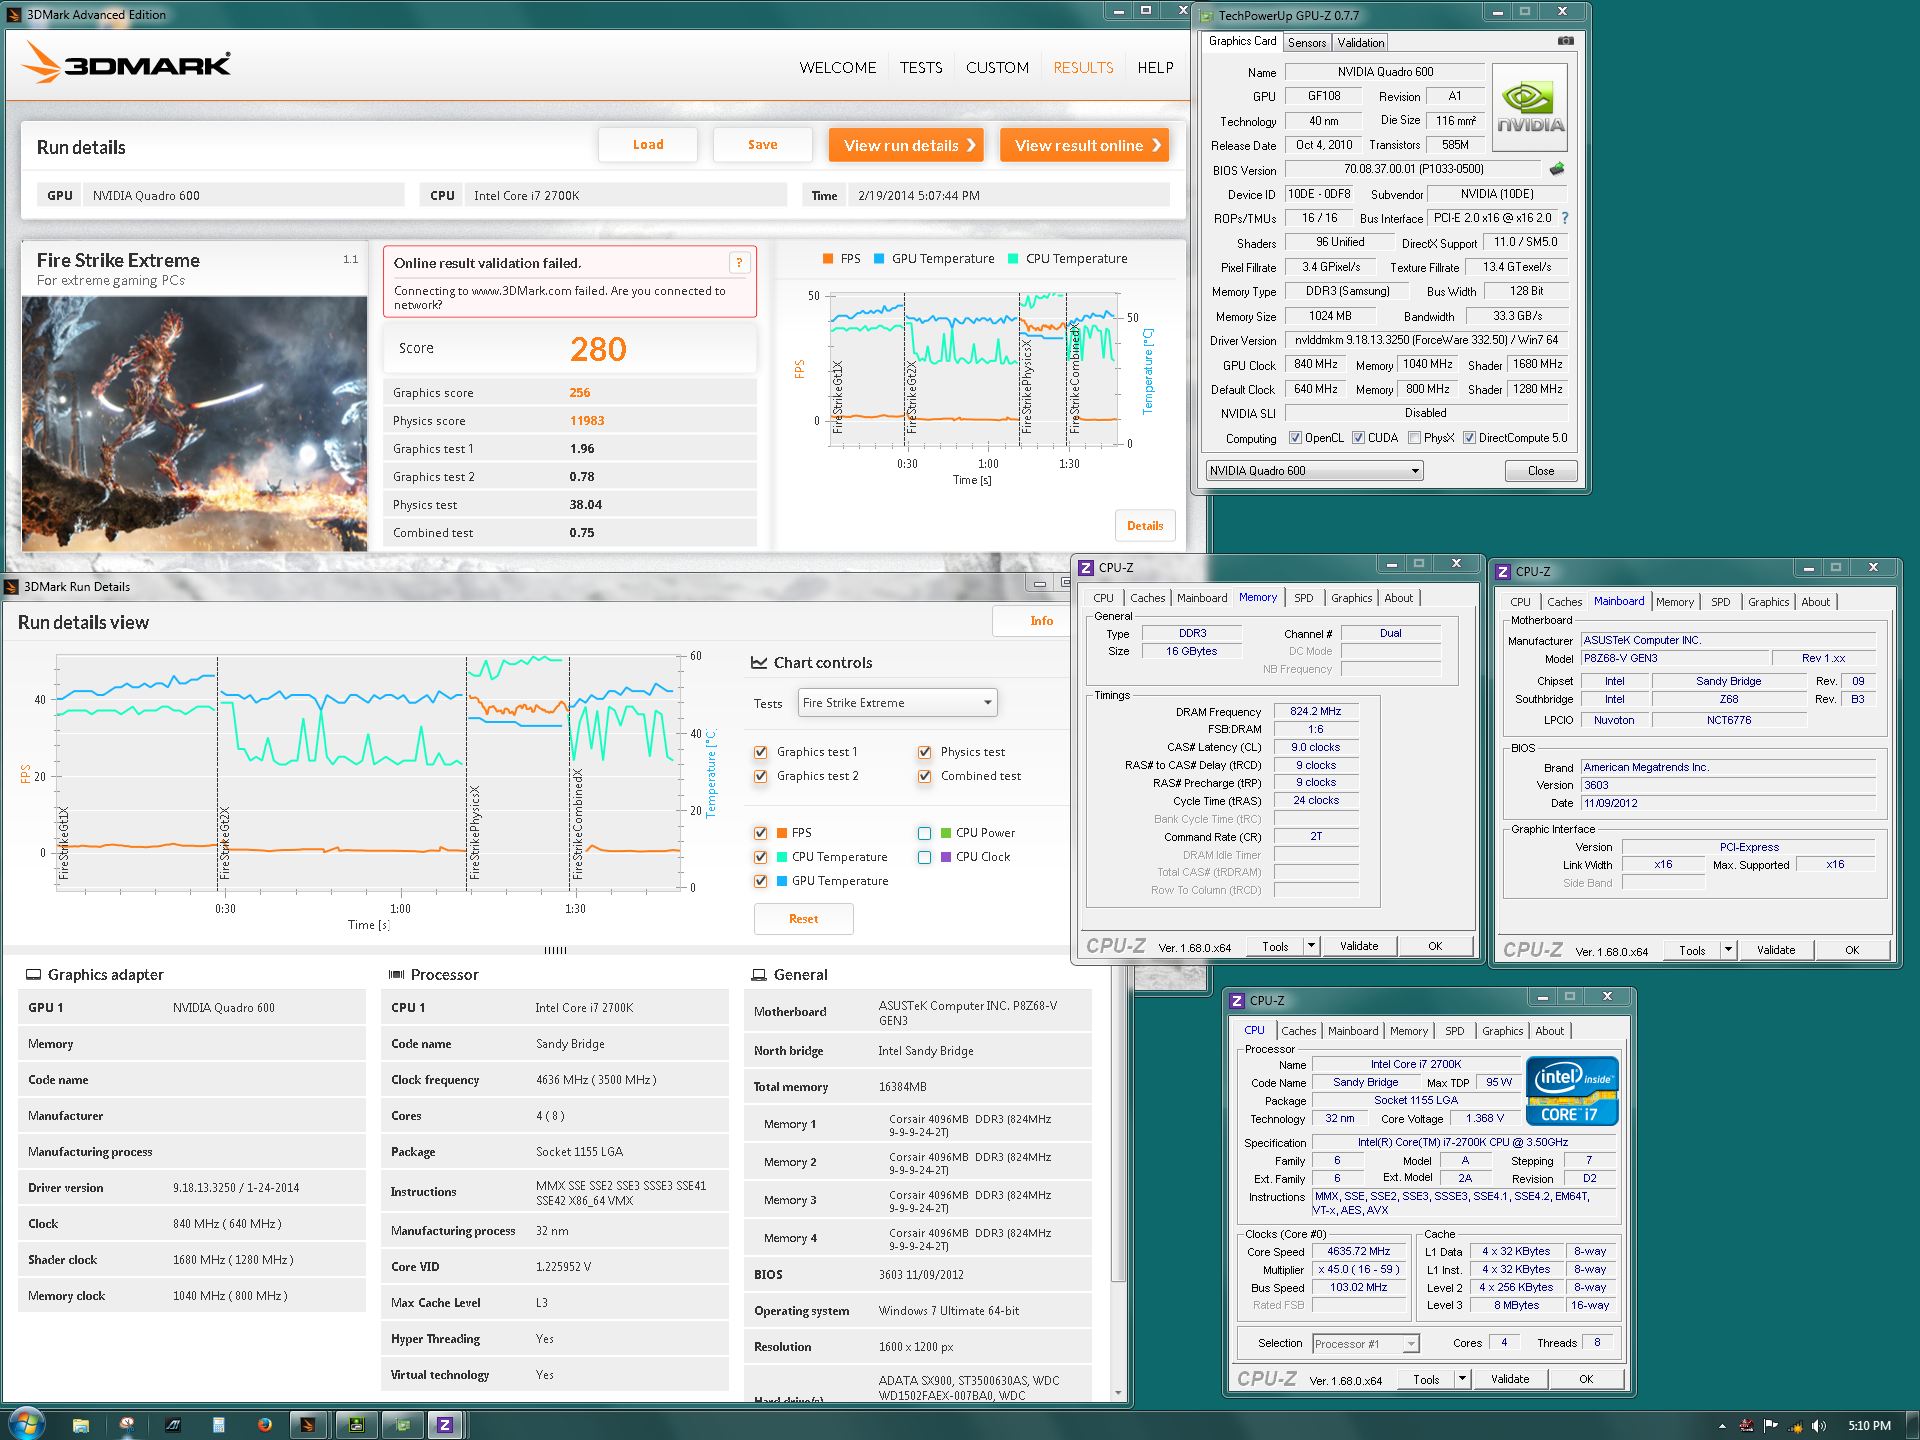Open the TESTS tab in 3DMark

pyautogui.click(x=920, y=68)
